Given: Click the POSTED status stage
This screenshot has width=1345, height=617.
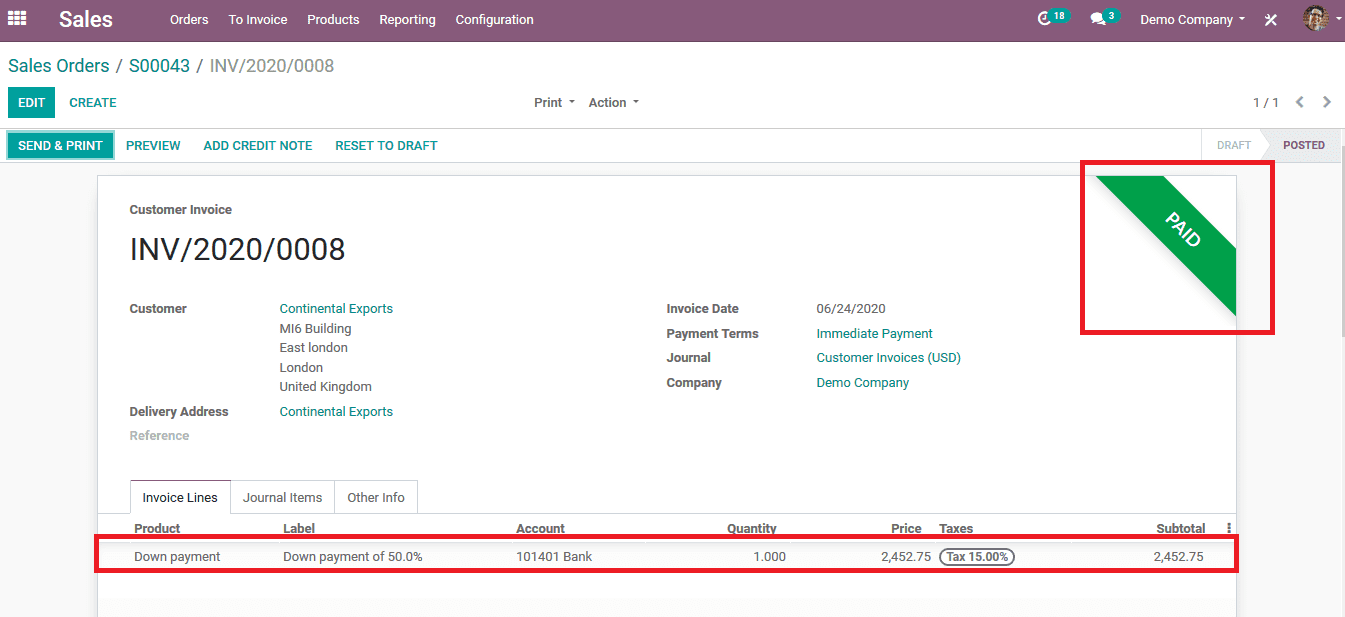Looking at the screenshot, I should [1304, 145].
